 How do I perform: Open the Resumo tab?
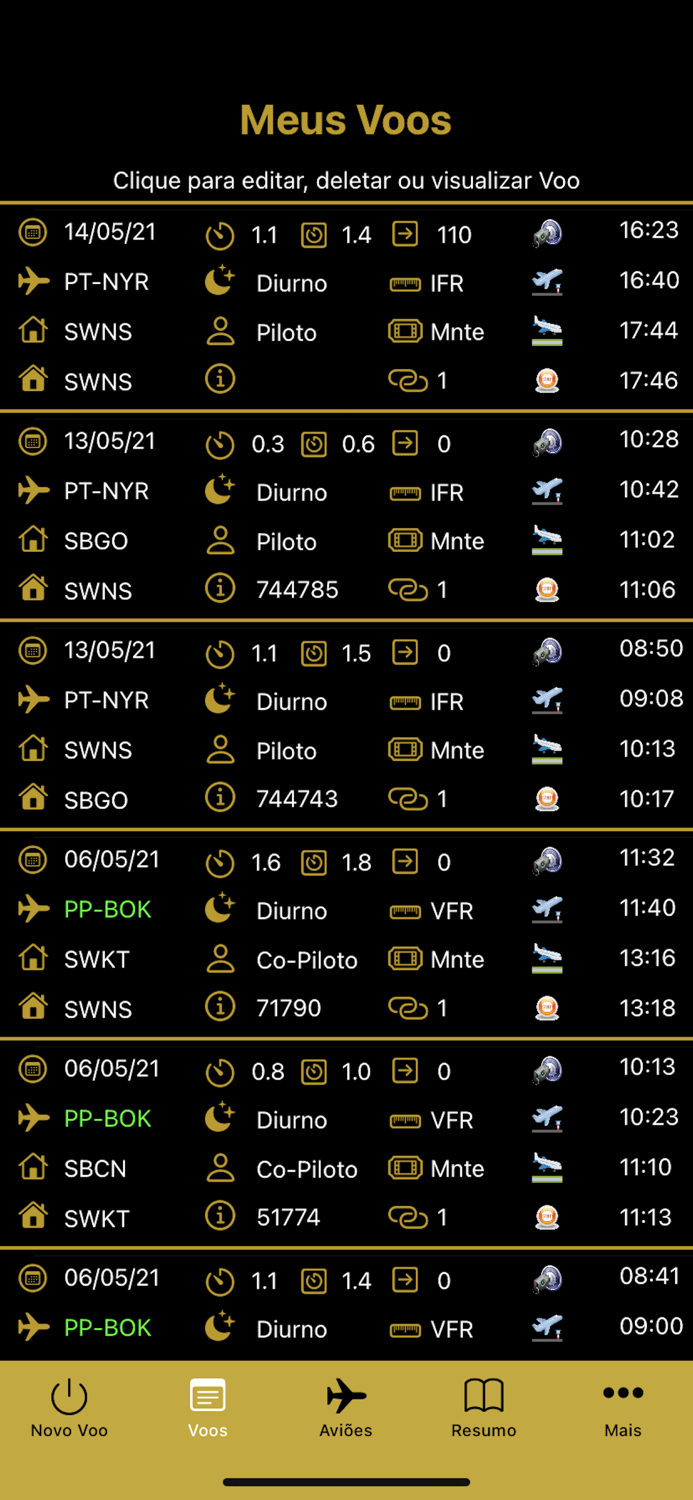point(484,1408)
